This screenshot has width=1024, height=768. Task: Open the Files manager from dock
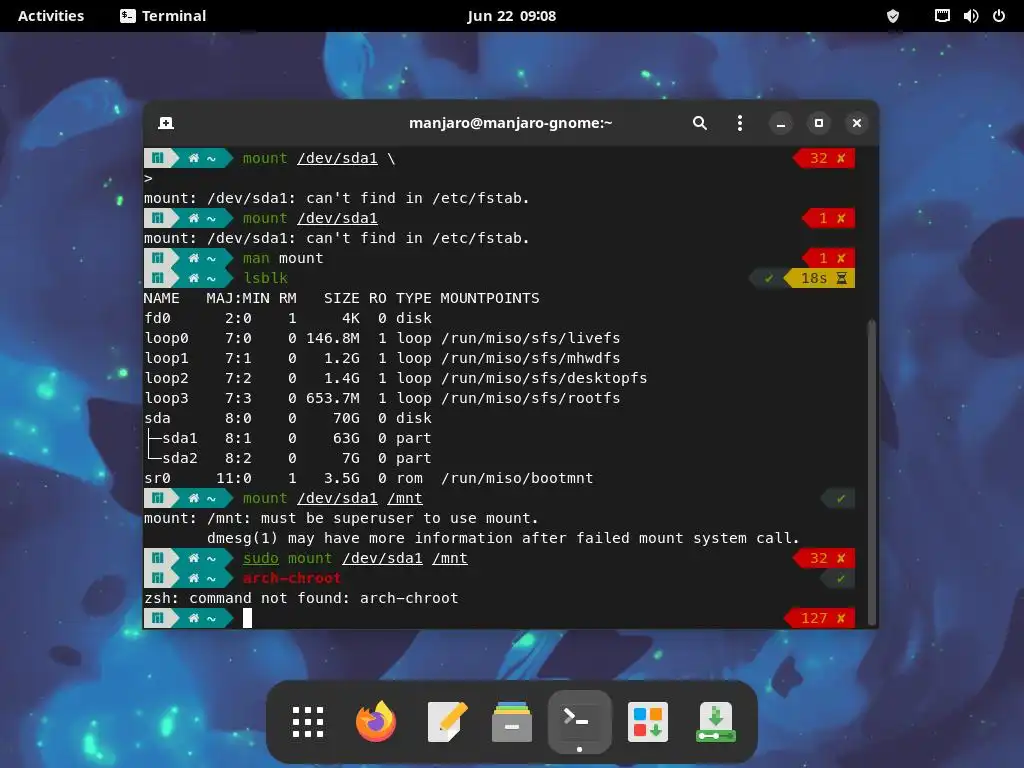click(511, 722)
